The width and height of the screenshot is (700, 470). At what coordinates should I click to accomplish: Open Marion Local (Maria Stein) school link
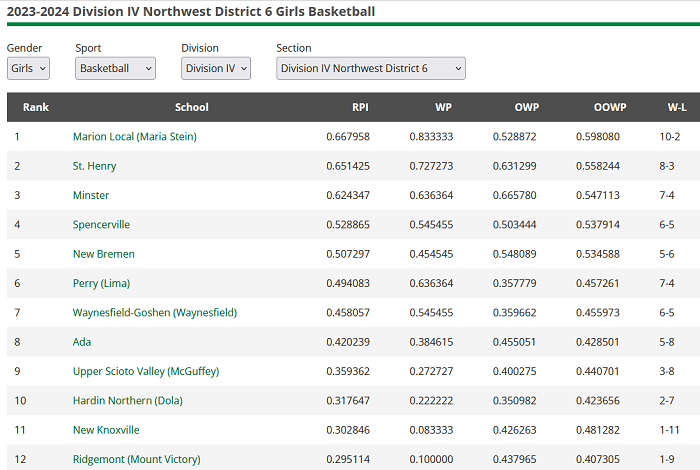[134, 136]
